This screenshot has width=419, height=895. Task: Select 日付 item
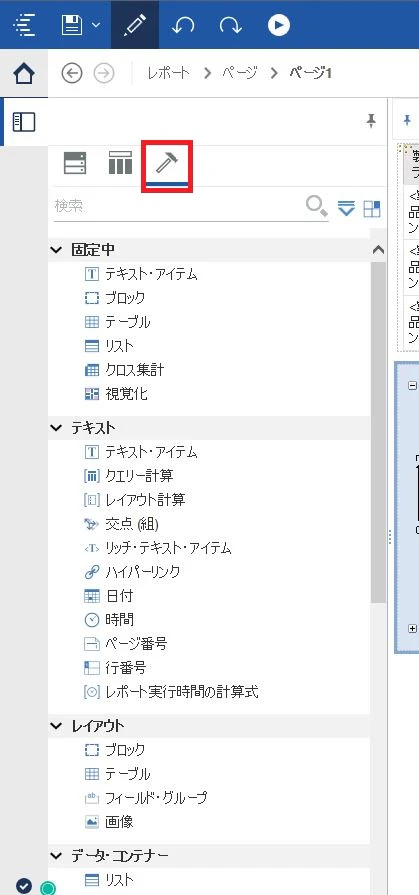tap(108, 596)
